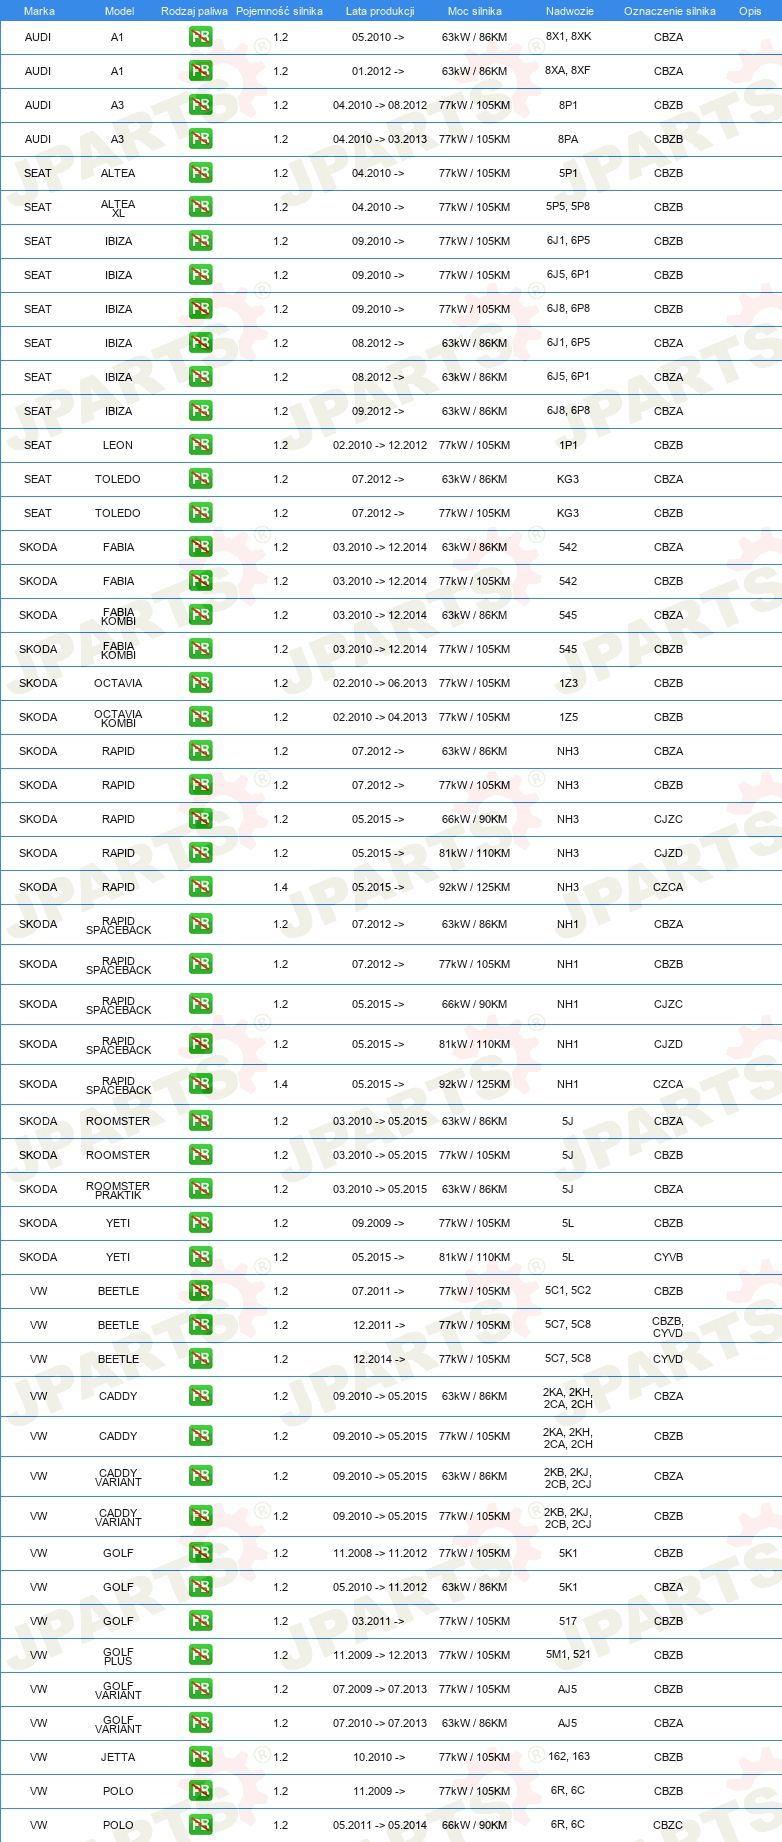Select fuel icon in VW JETTA row
Viewport: 782px width, 1842px height.
click(x=200, y=1757)
